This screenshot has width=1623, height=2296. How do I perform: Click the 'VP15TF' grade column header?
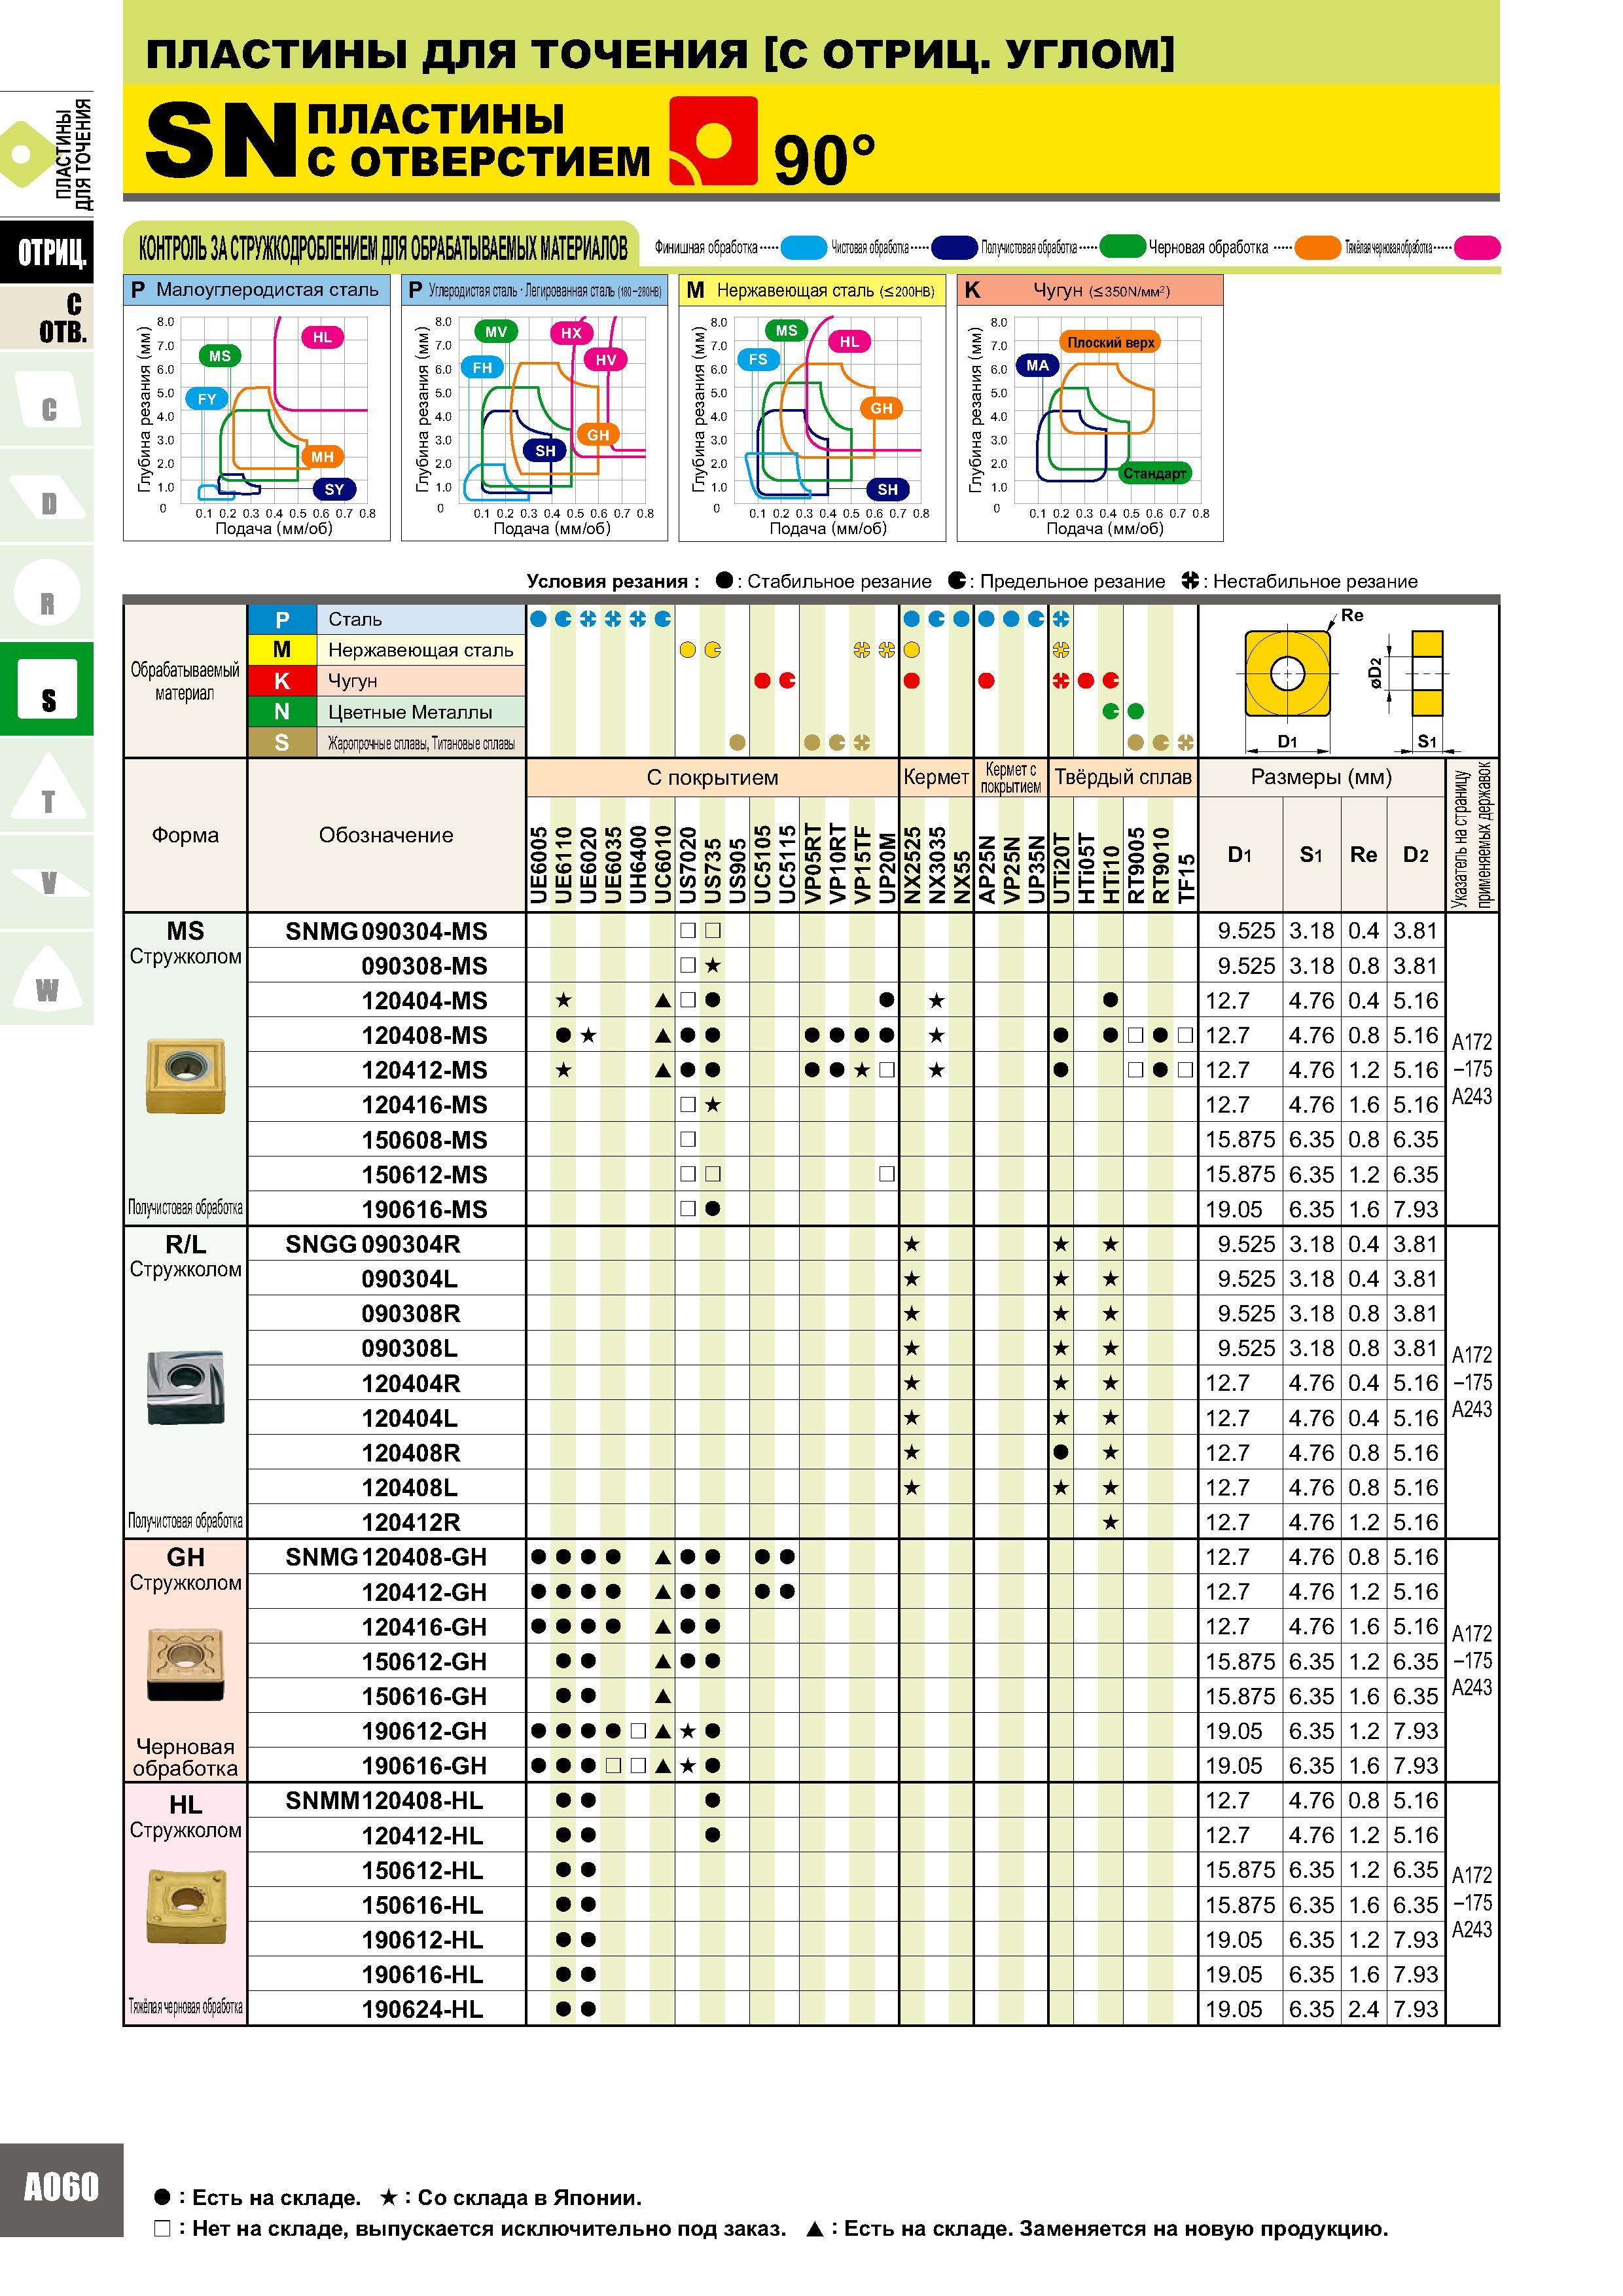[x=862, y=865]
